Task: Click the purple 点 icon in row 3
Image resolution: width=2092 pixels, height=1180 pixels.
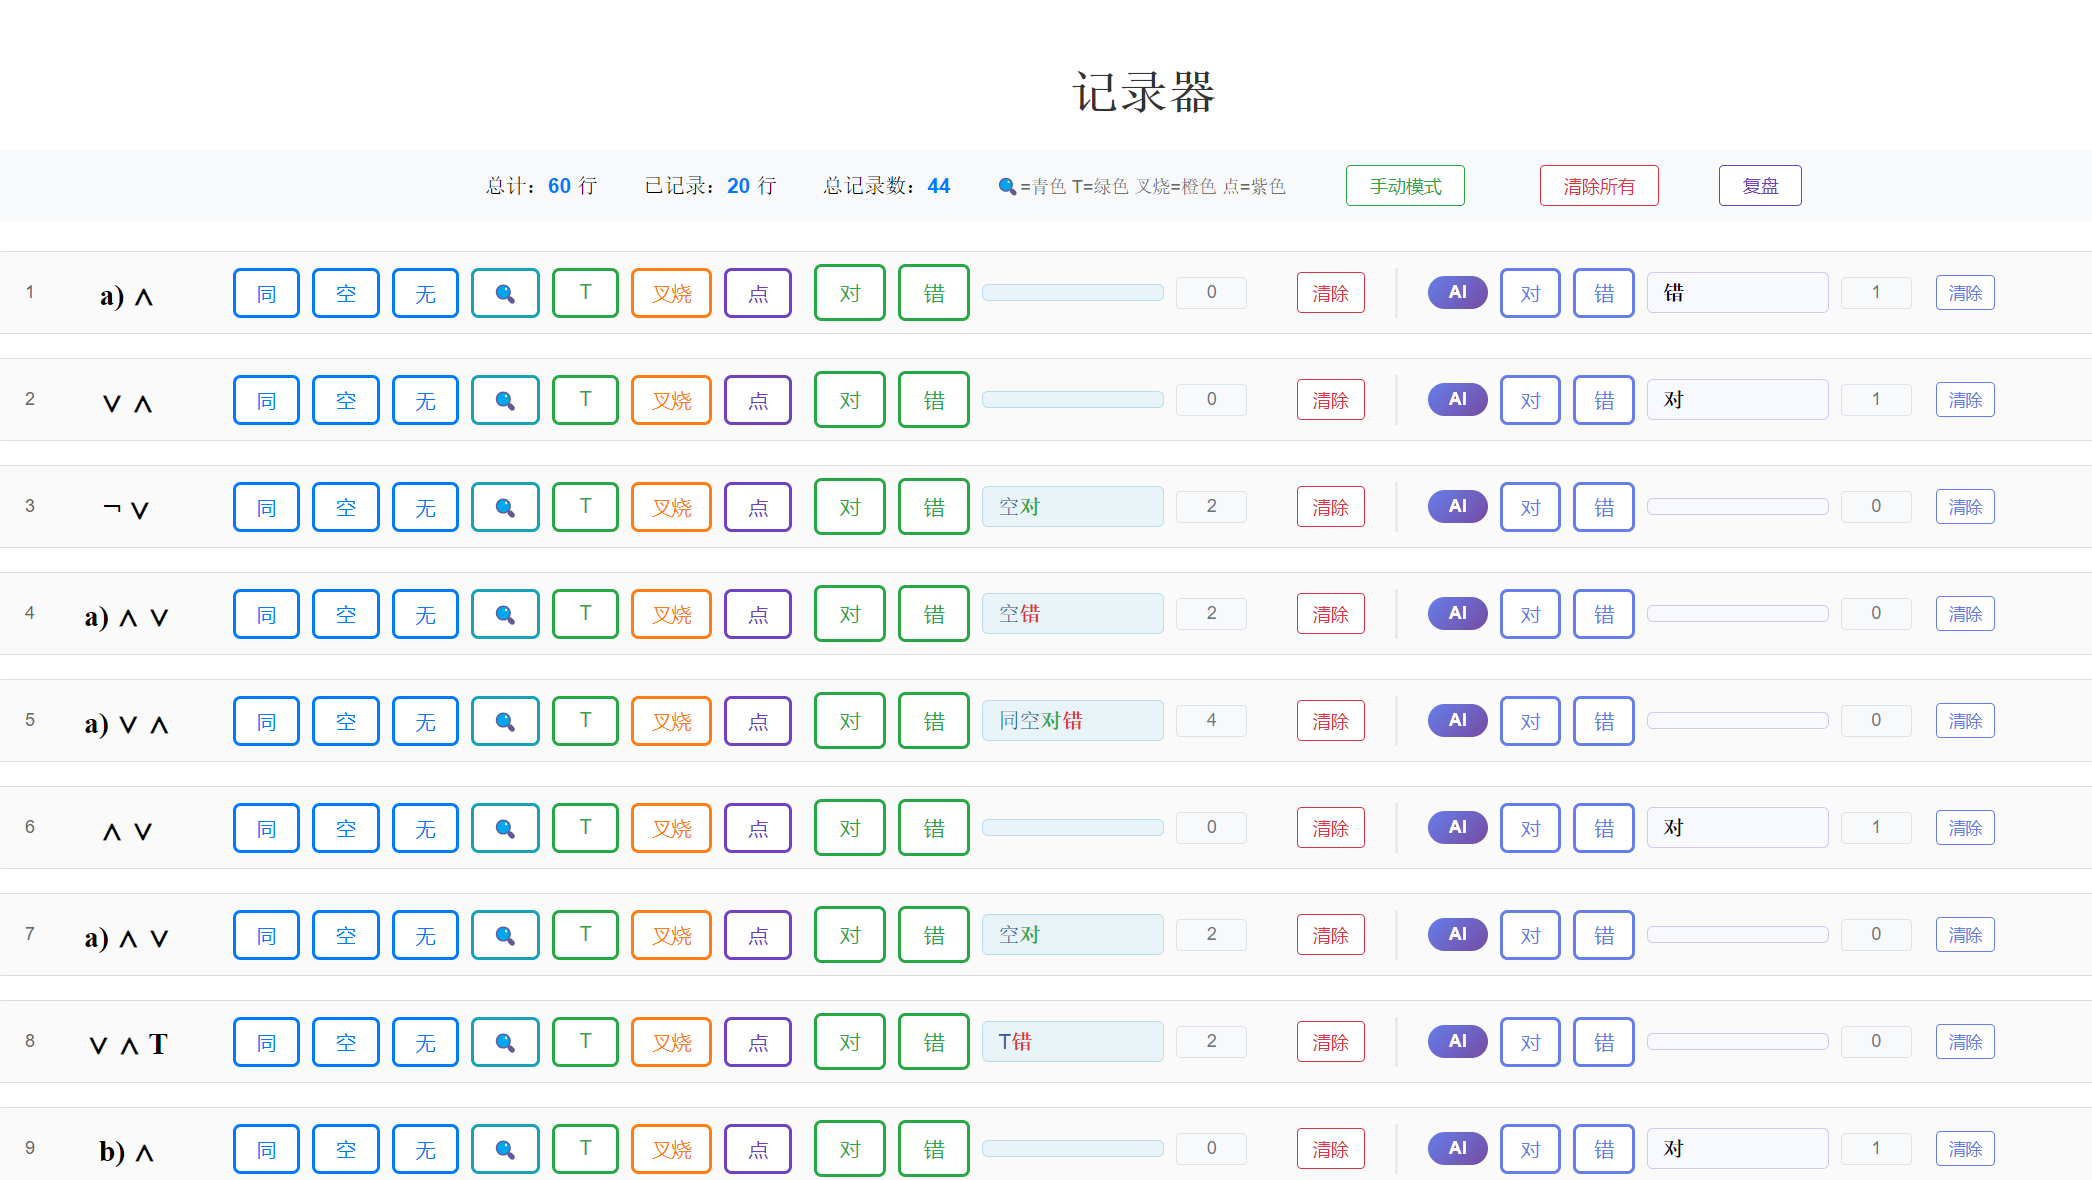Action: [757, 507]
